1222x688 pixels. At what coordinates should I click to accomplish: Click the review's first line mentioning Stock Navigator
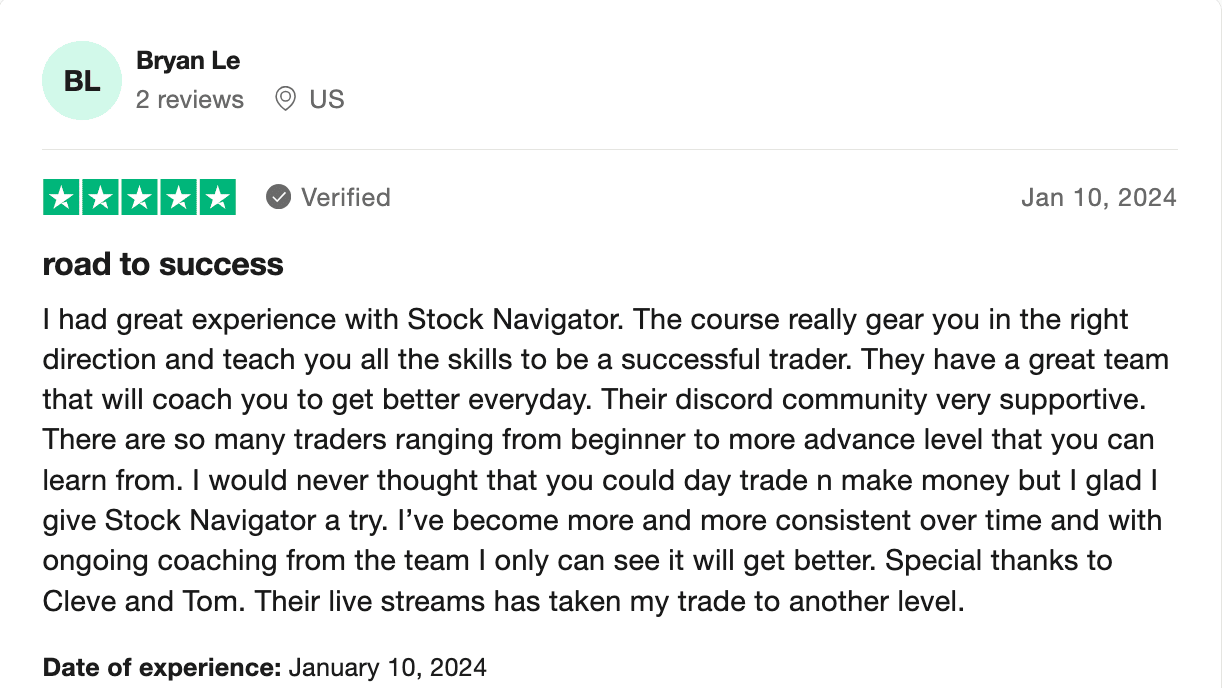click(585, 320)
